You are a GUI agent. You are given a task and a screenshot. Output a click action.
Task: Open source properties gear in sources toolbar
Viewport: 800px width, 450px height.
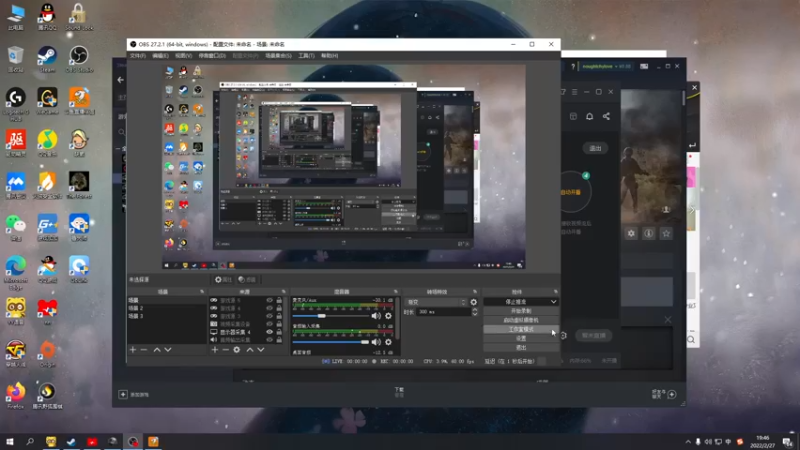click(x=237, y=349)
